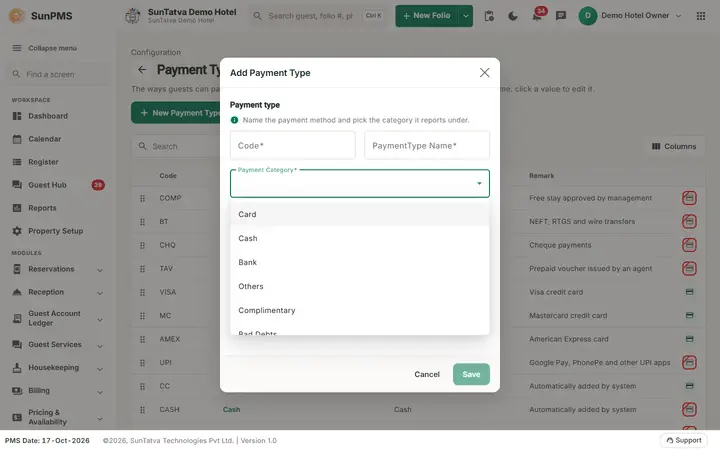720x450 pixels.
Task: Click the New Folio button
Action: (x=427, y=16)
